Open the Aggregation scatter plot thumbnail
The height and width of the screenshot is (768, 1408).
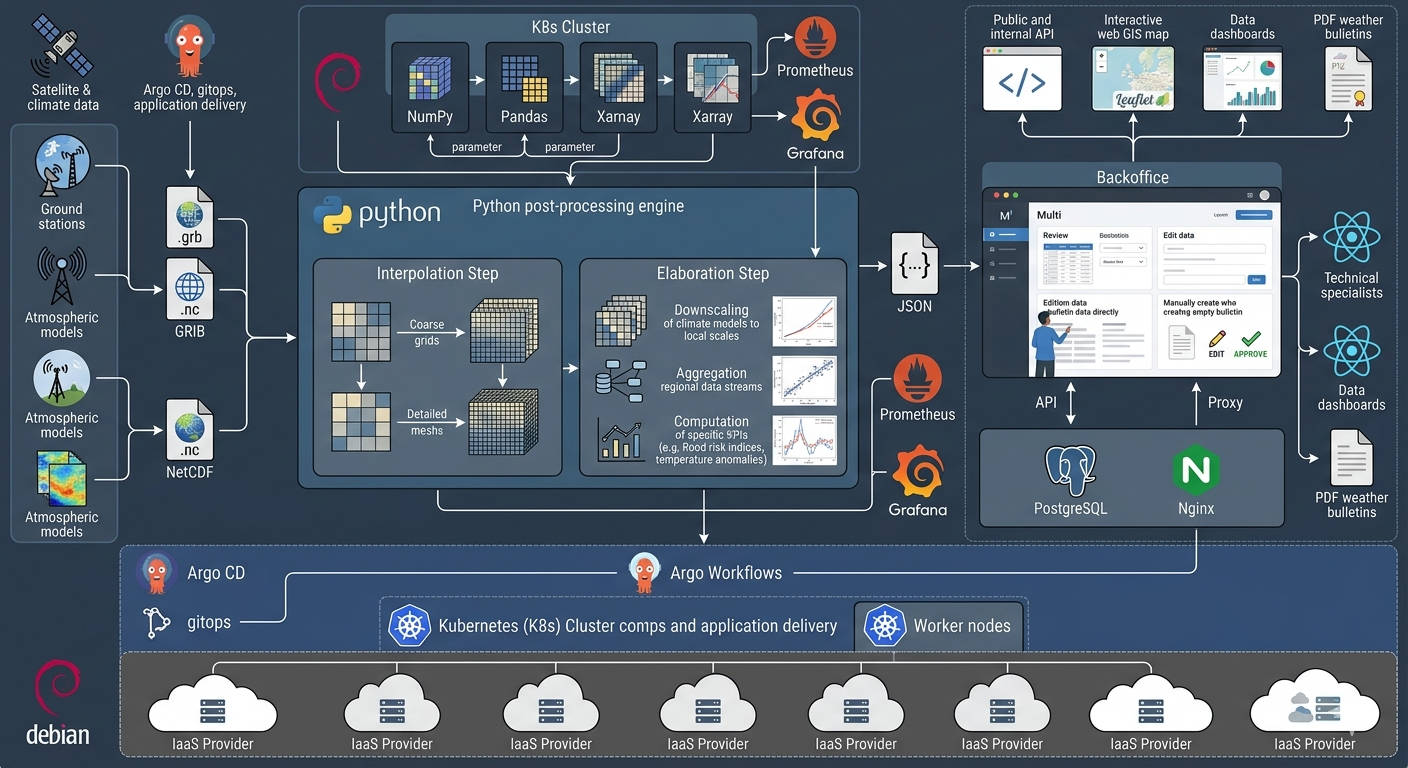(x=804, y=380)
